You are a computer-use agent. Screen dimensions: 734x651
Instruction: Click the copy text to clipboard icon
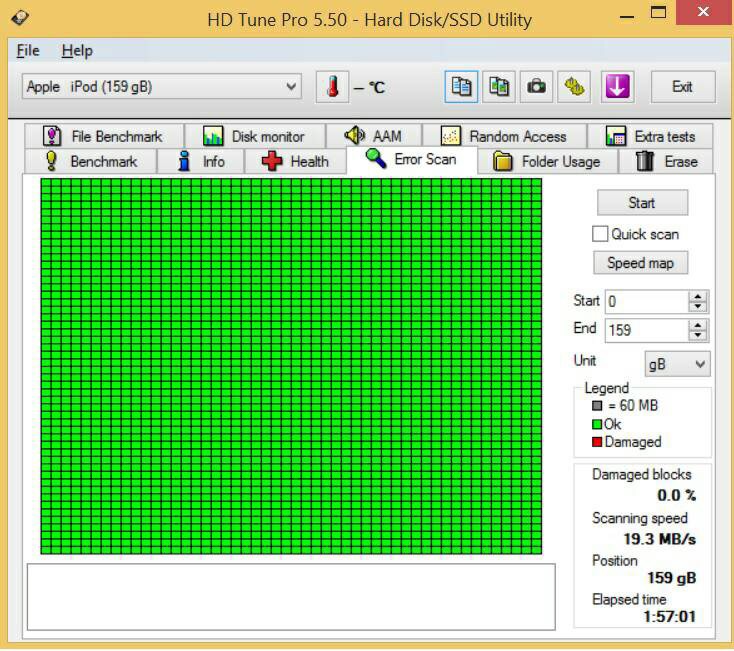(461, 87)
